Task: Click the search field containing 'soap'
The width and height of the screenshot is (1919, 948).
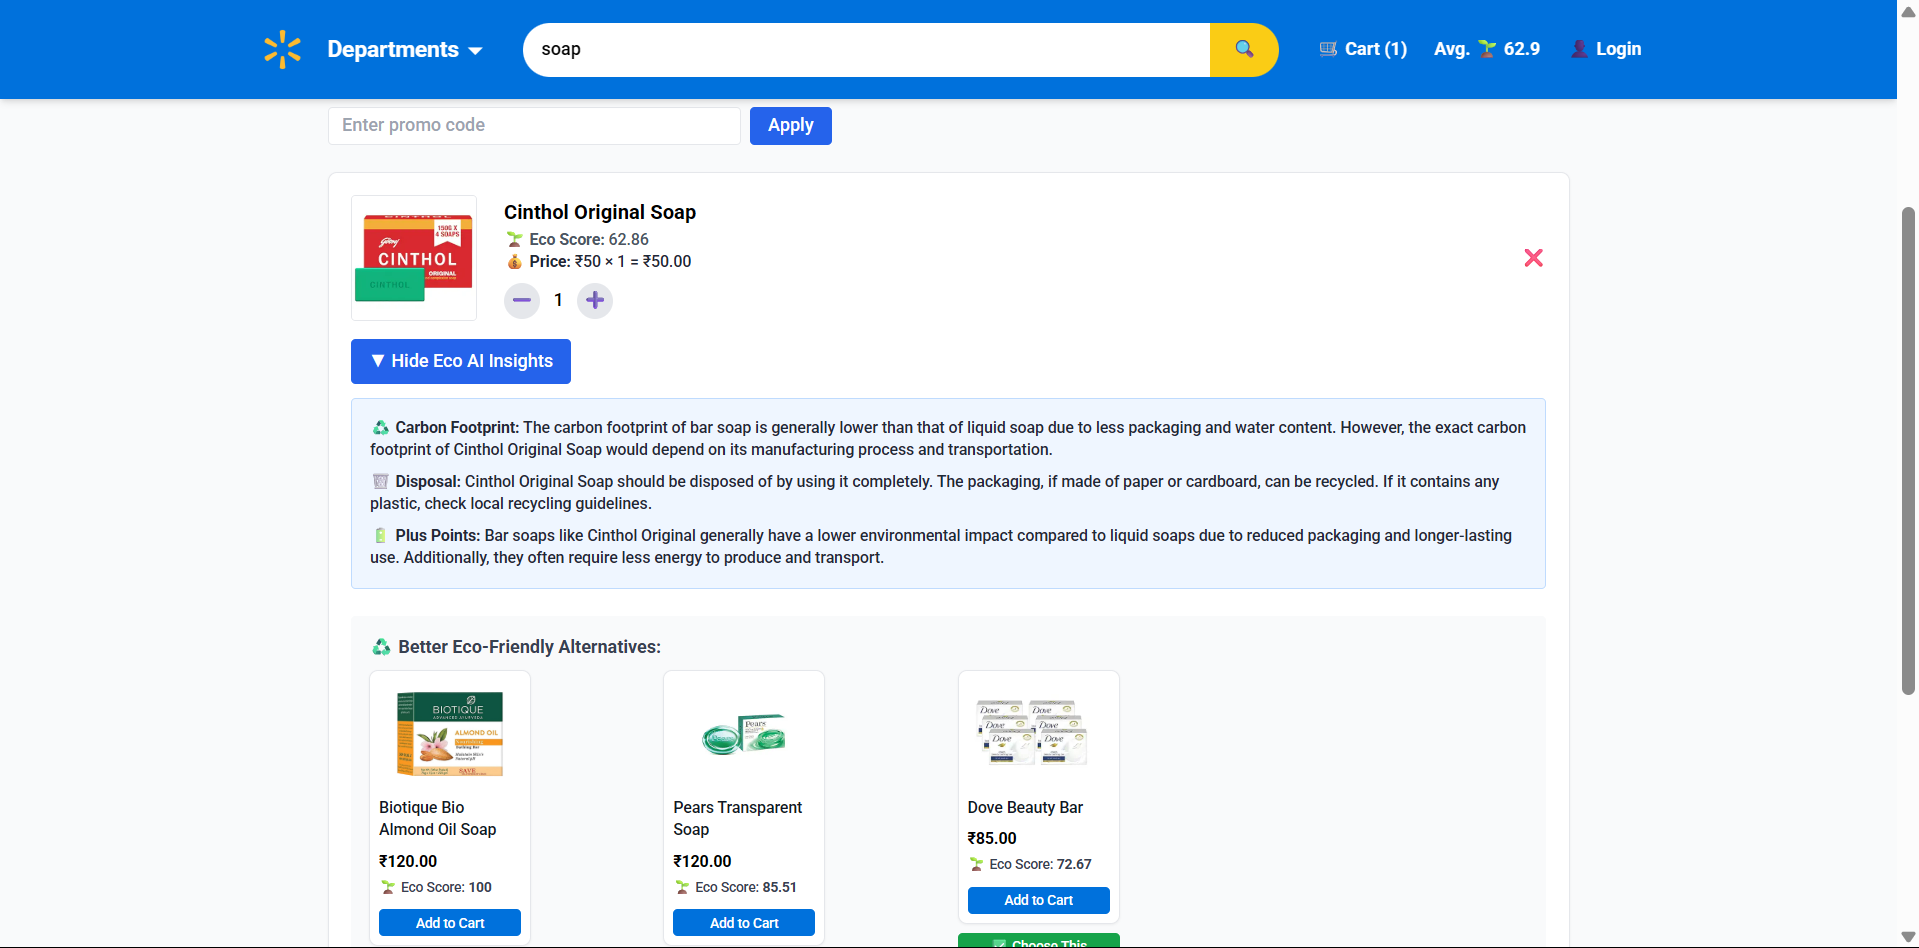Action: (866, 50)
